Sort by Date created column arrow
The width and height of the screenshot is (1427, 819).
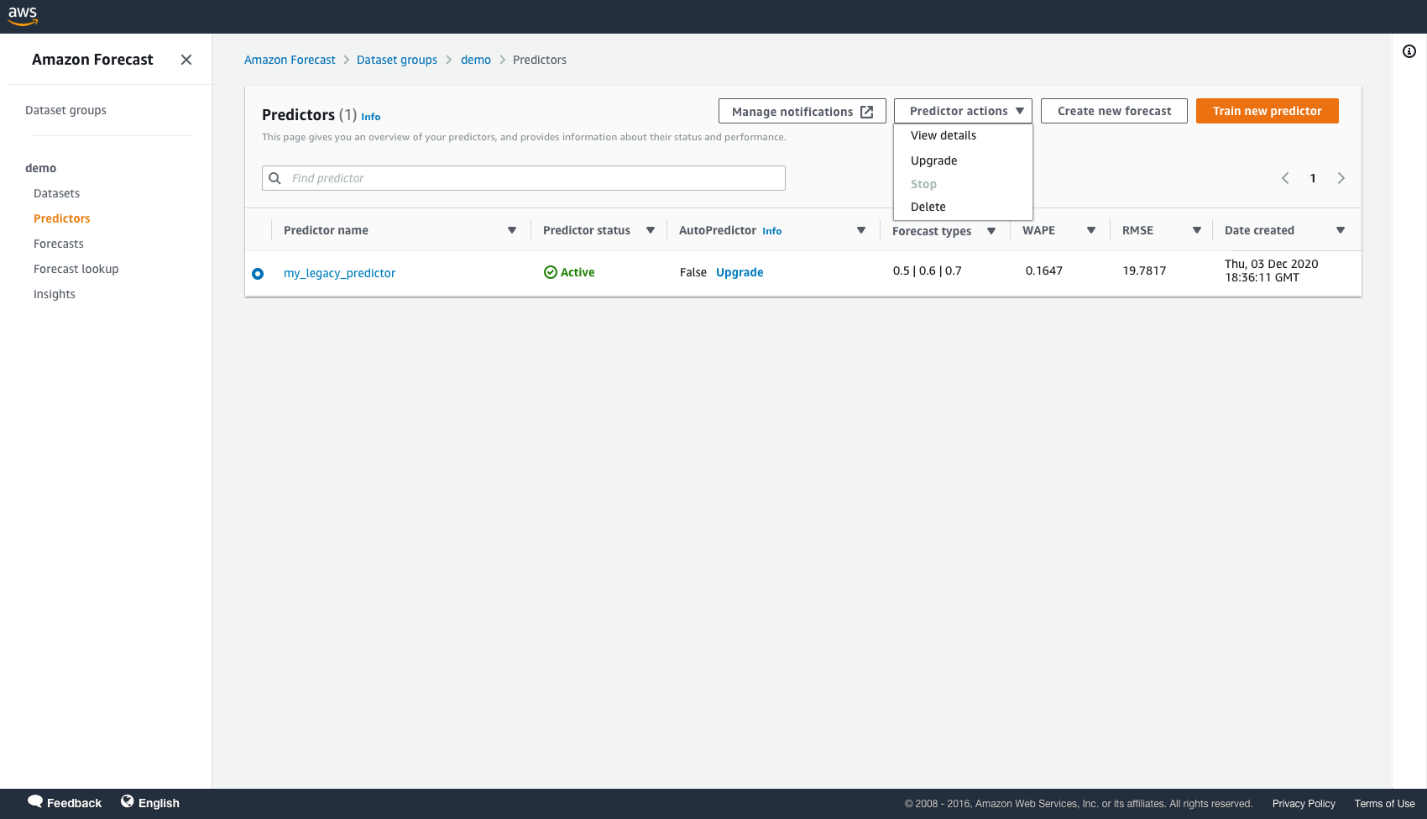1340,231
